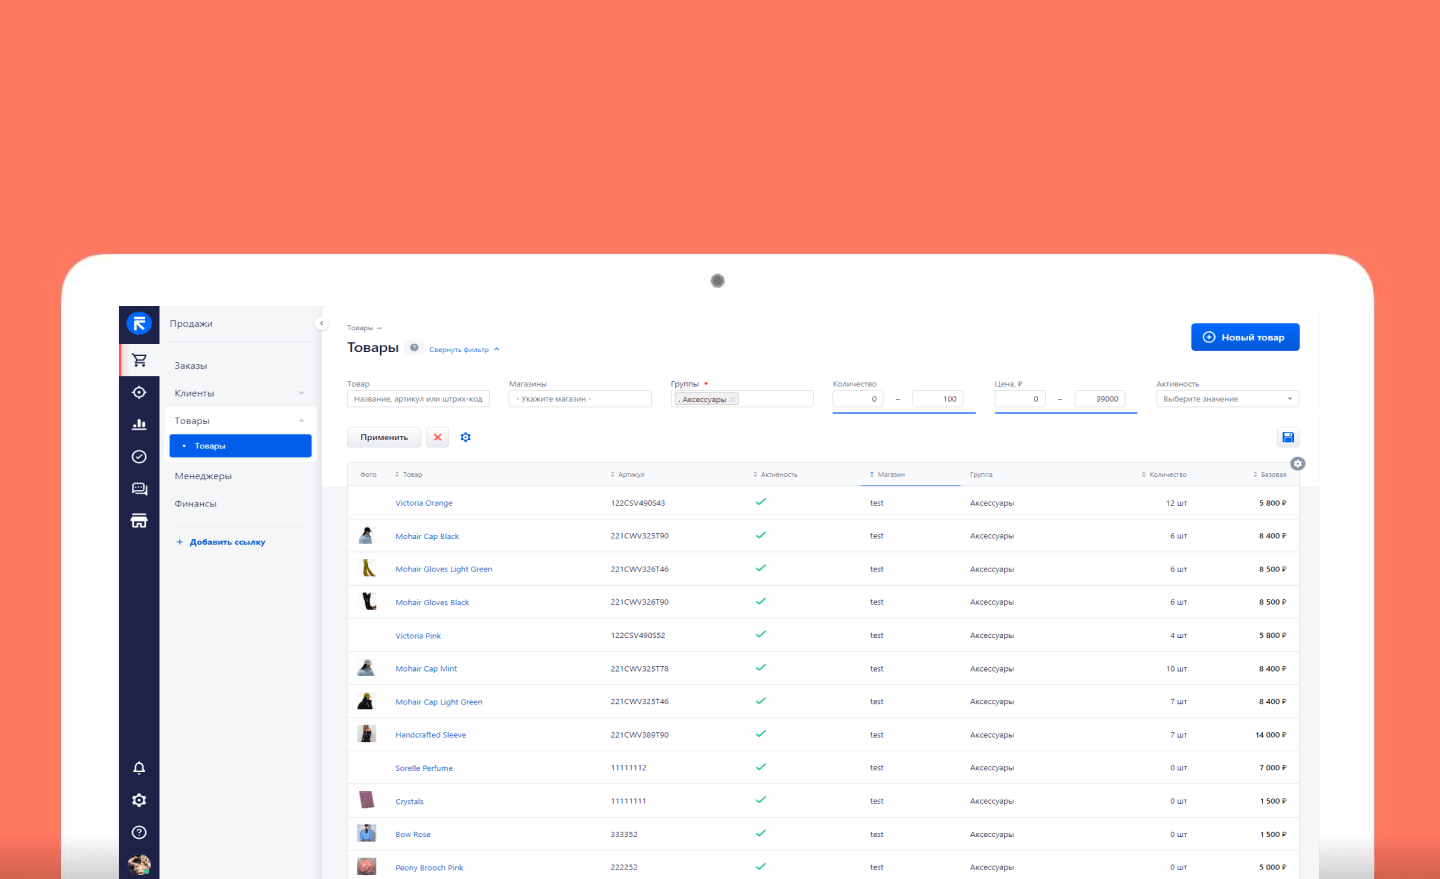Click activity checkmark for Victoria Orange
The image size is (1440, 879).
pos(761,502)
